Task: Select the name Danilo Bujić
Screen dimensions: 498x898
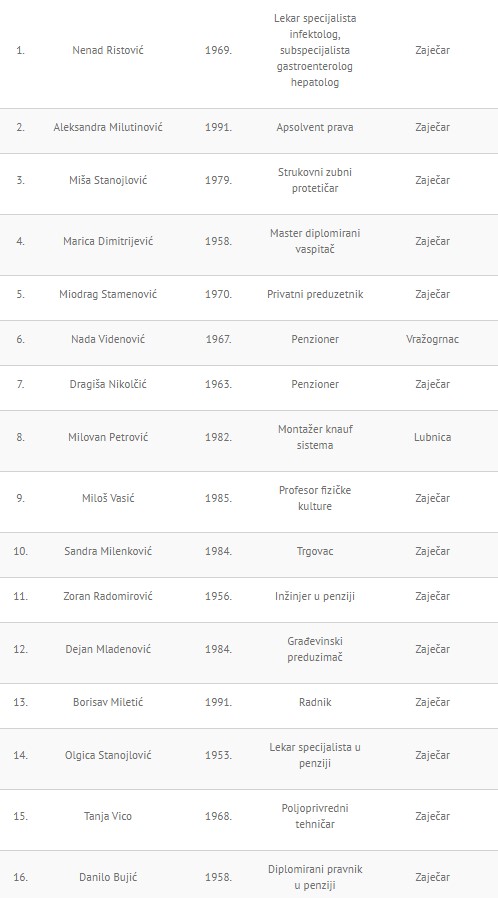Action: (x=108, y=877)
